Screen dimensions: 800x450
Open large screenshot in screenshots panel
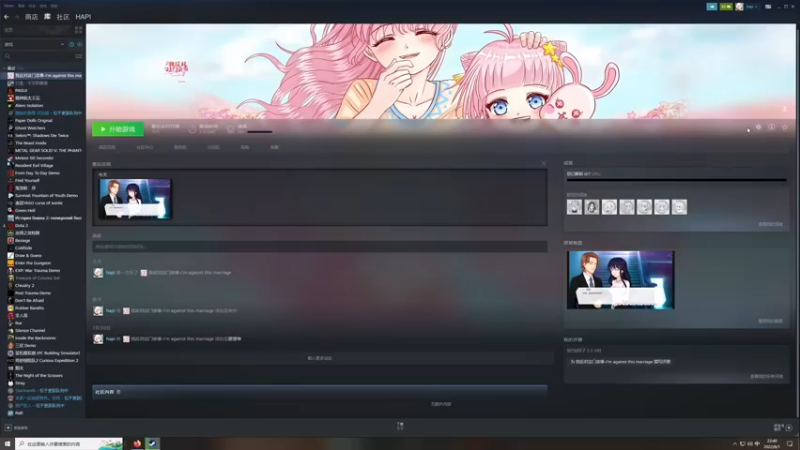click(620, 280)
